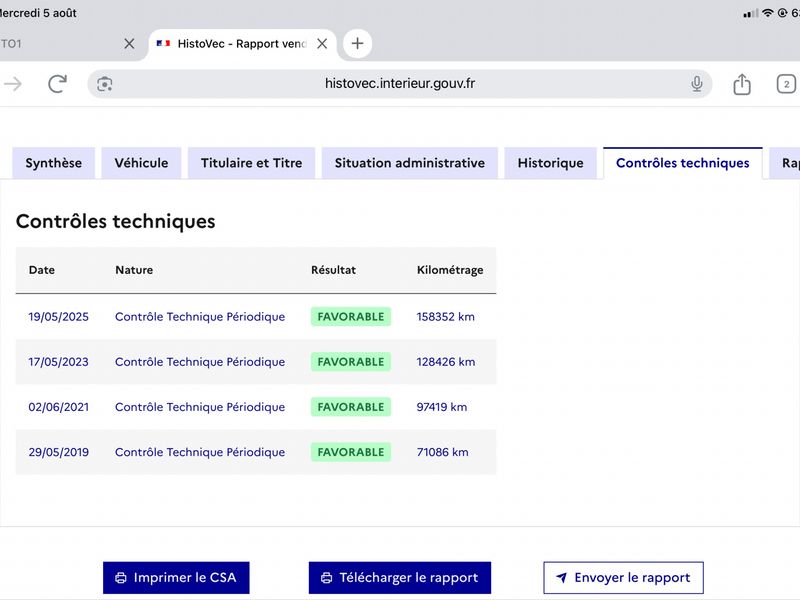Viewport: 800px width, 600px height.
Task: Open the Historique tab
Action: pos(551,163)
